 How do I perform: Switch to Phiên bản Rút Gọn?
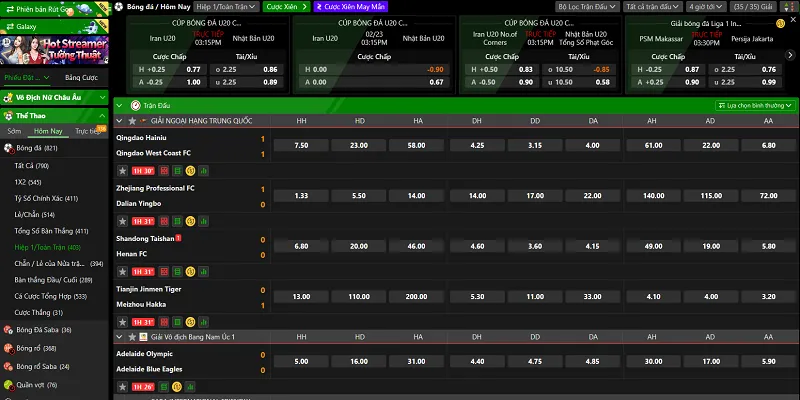(x=54, y=9)
